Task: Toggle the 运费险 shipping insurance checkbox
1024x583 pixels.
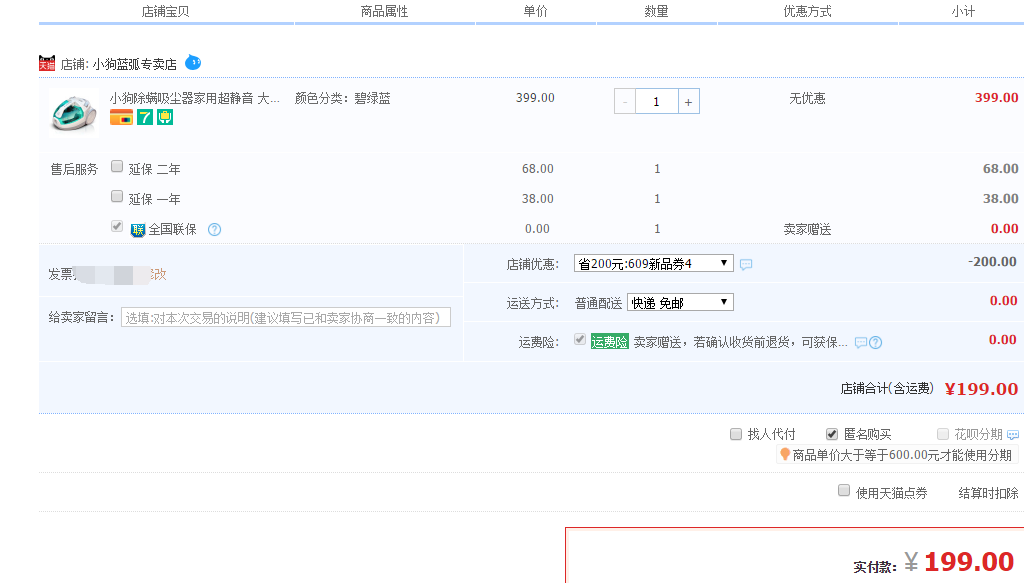Action: (x=580, y=339)
